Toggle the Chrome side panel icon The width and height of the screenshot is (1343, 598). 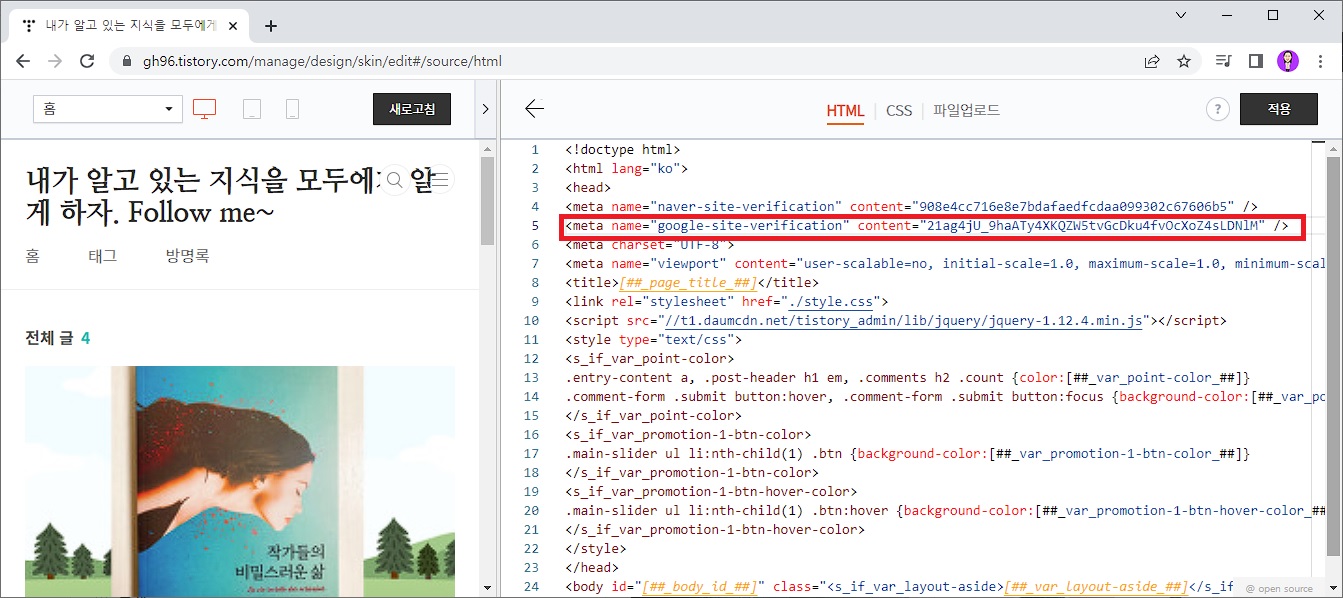pyautogui.click(x=1255, y=61)
